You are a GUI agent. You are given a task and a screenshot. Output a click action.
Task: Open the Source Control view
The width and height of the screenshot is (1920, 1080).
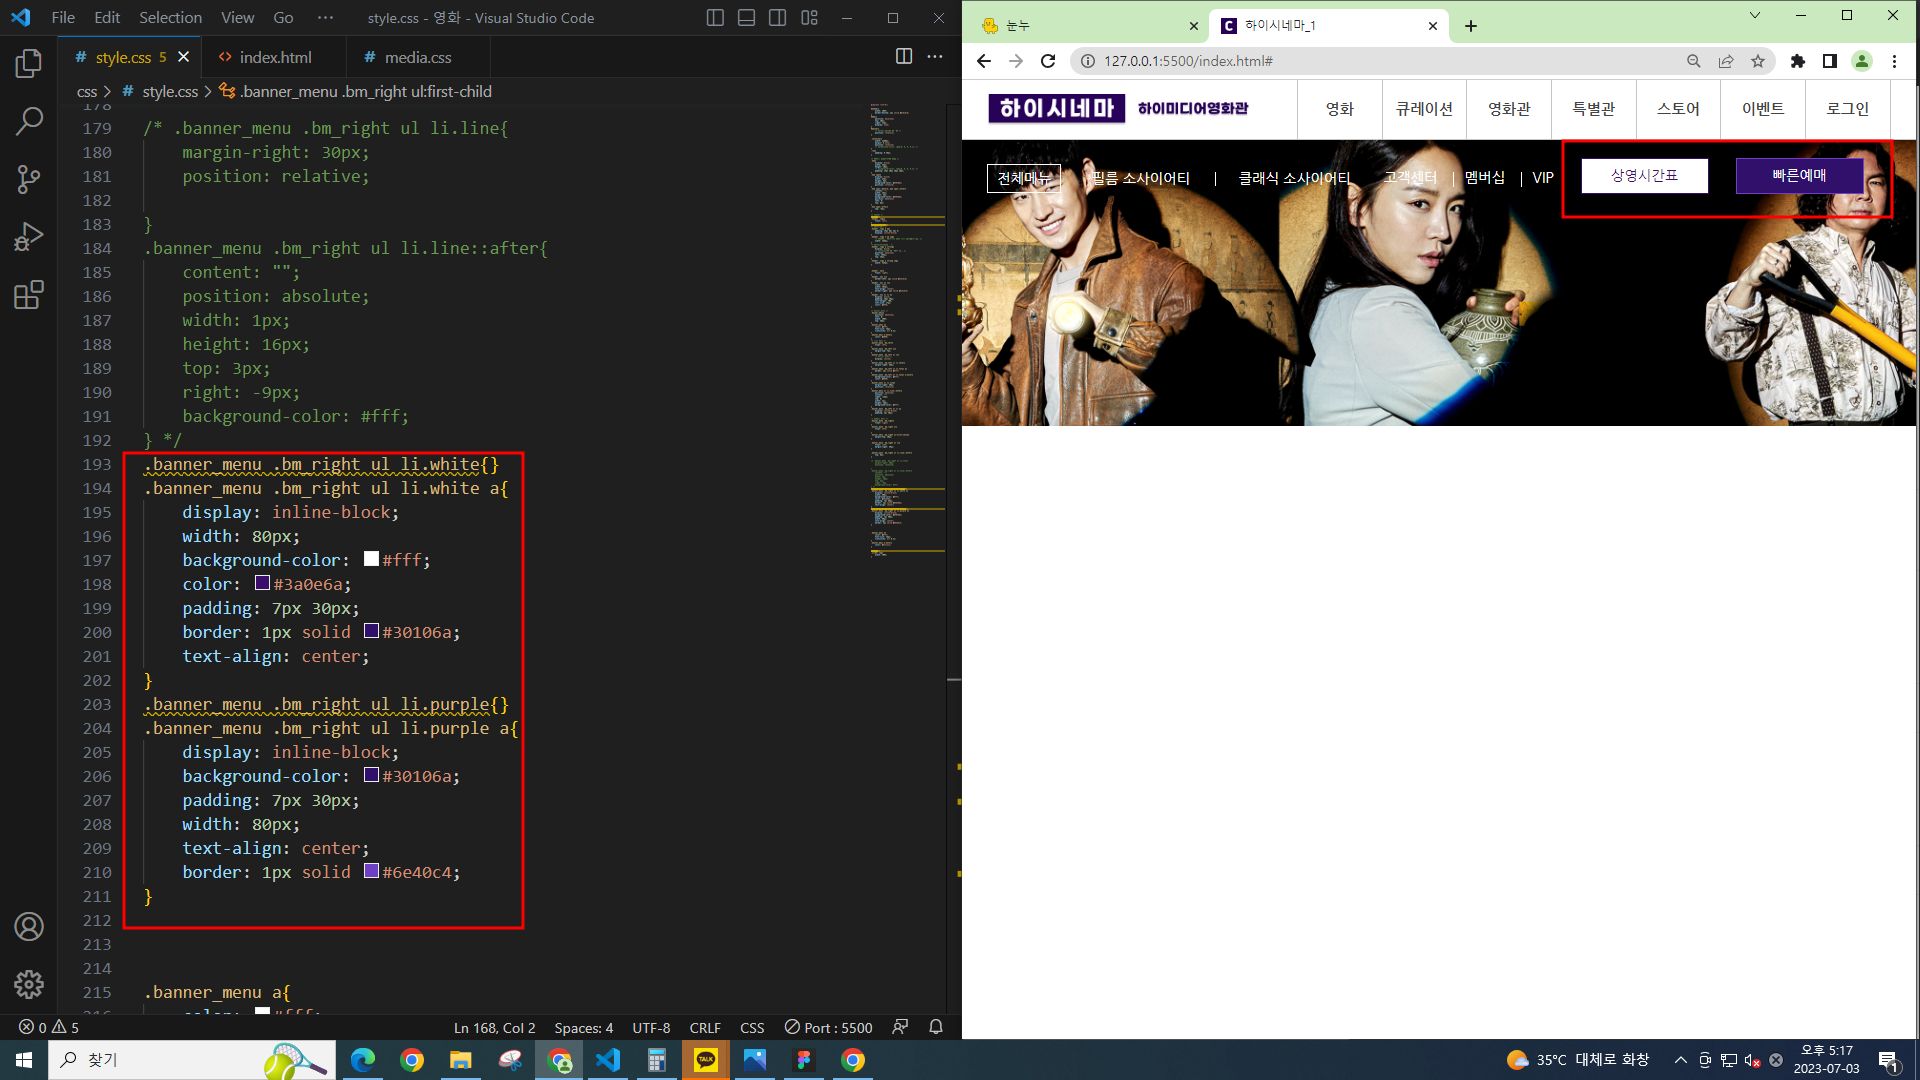pyautogui.click(x=29, y=179)
